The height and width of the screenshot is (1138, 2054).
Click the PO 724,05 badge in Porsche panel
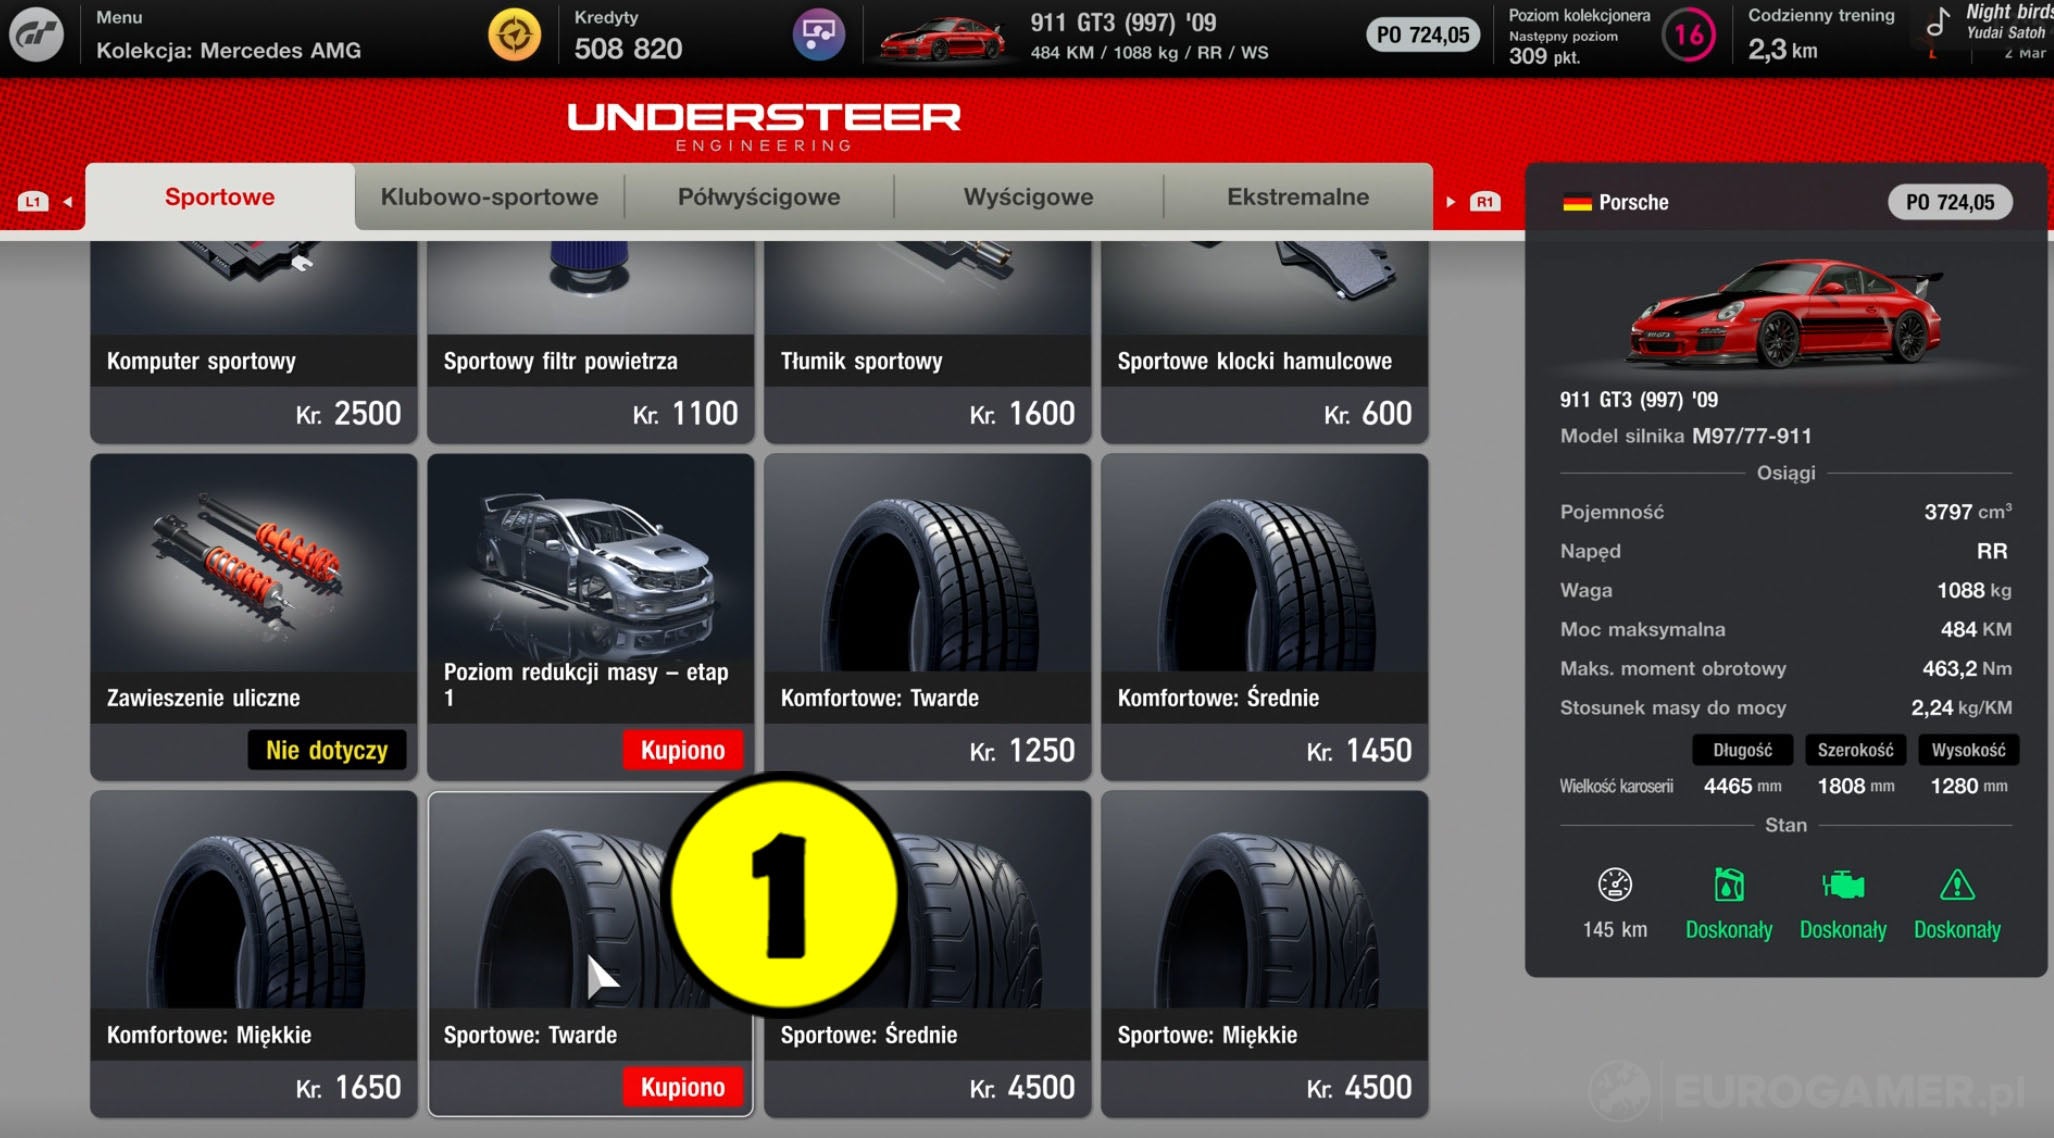click(1950, 202)
